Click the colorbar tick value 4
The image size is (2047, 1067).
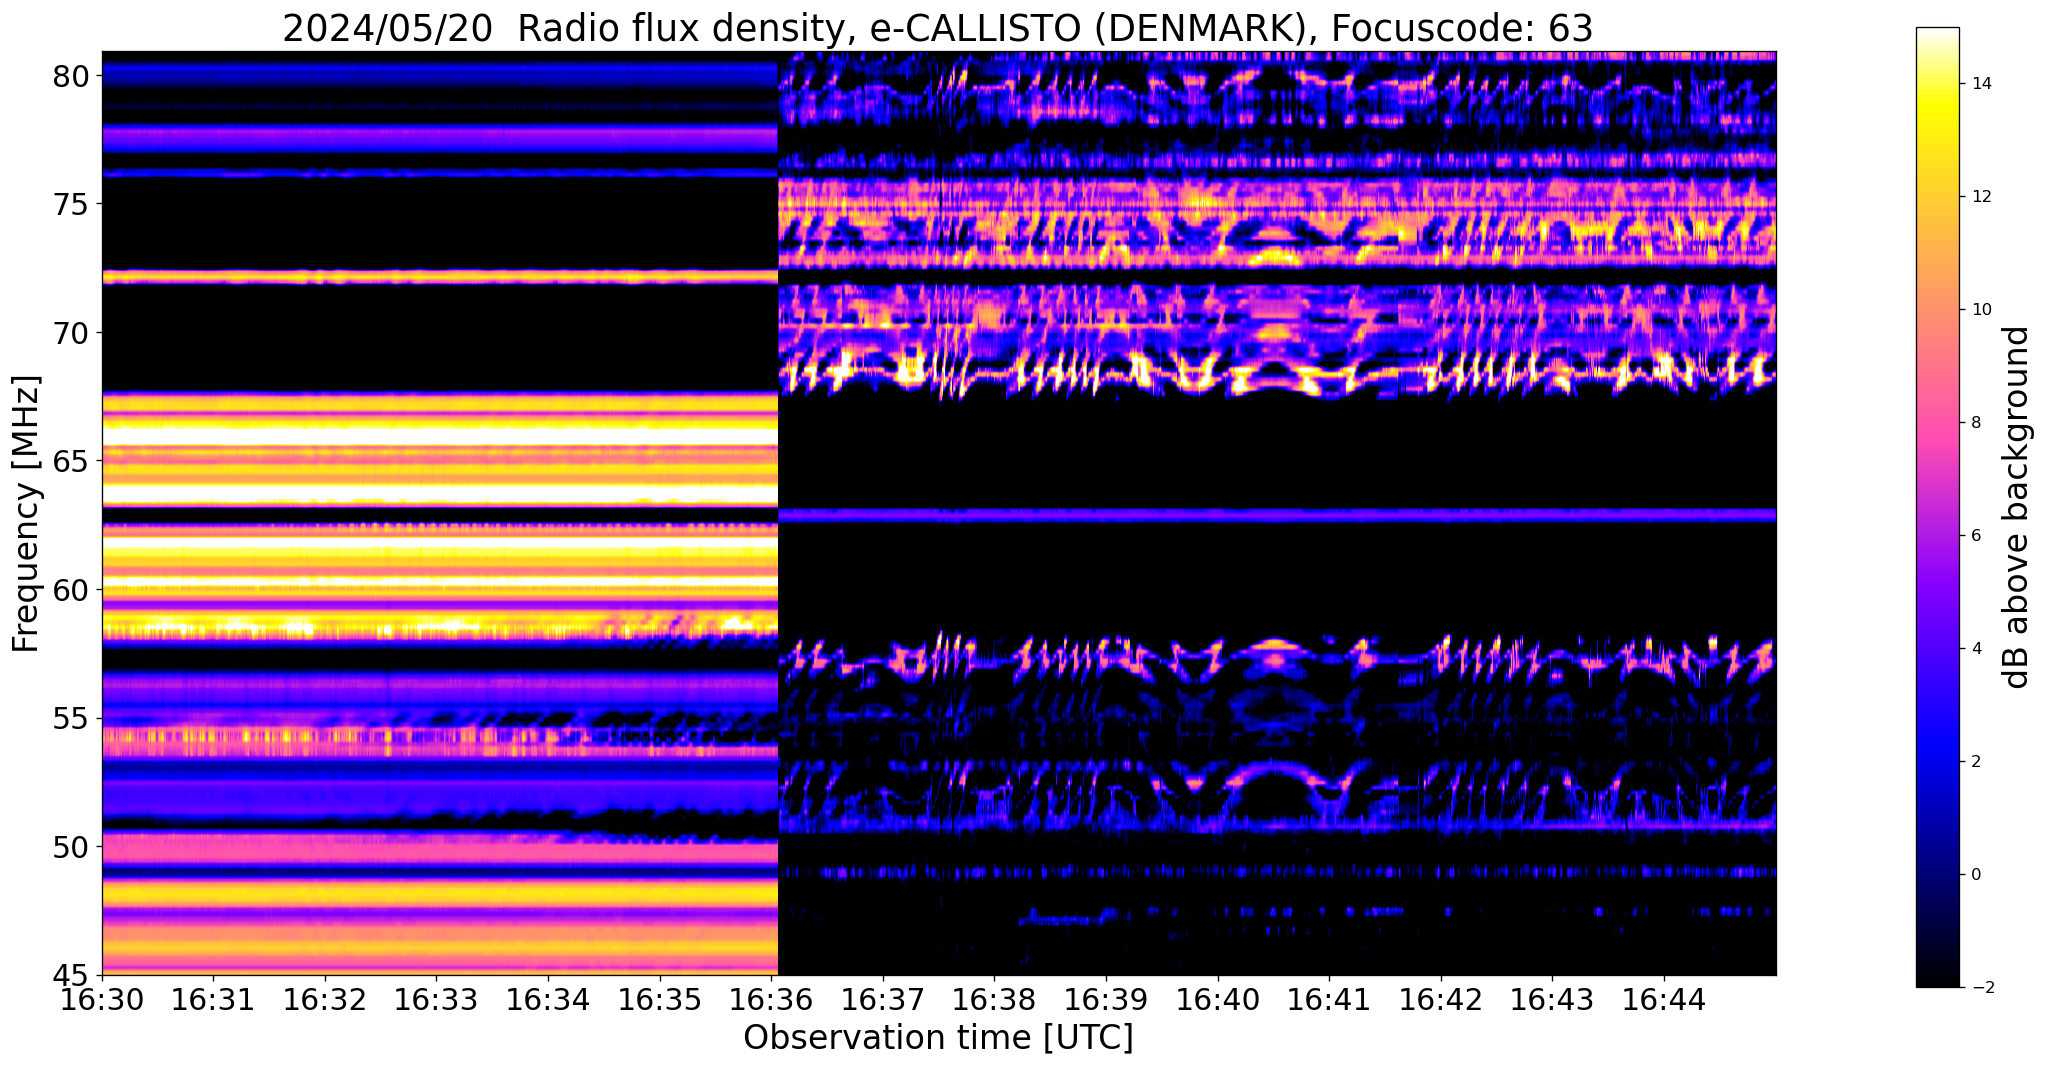tap(1975, 649)
